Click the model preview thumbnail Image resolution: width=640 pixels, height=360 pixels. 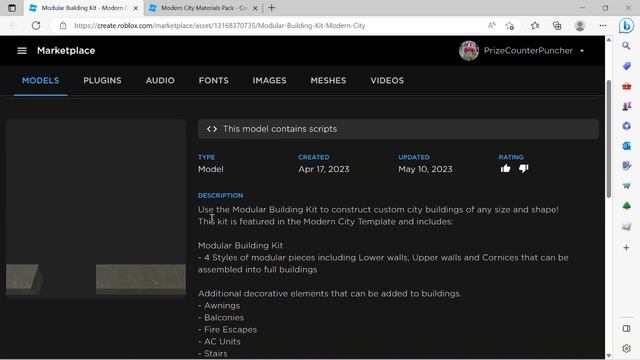click(96, 209)
